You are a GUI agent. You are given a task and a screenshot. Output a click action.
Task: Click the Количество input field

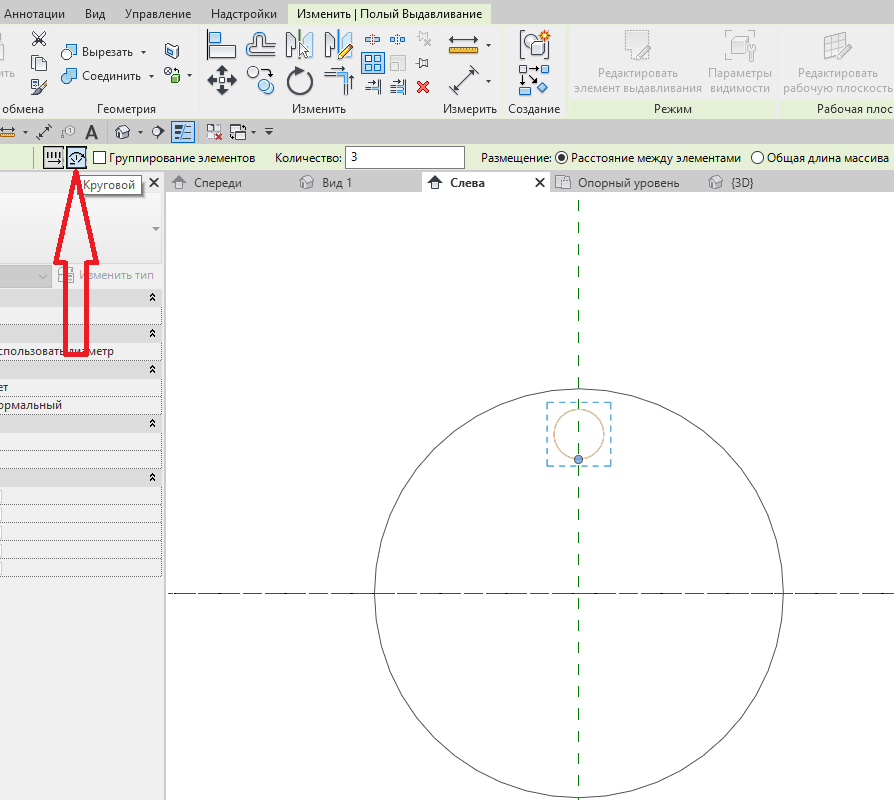pyautogui.click(x=405, y=157)
